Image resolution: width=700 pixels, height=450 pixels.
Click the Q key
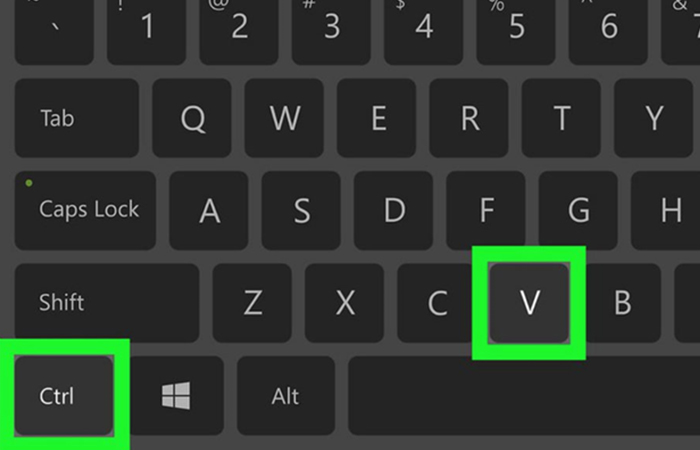192,118
